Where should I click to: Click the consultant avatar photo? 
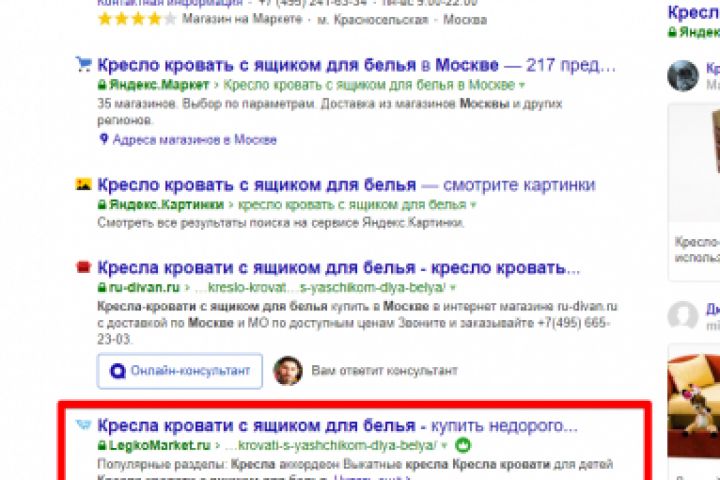pos(288,370)
